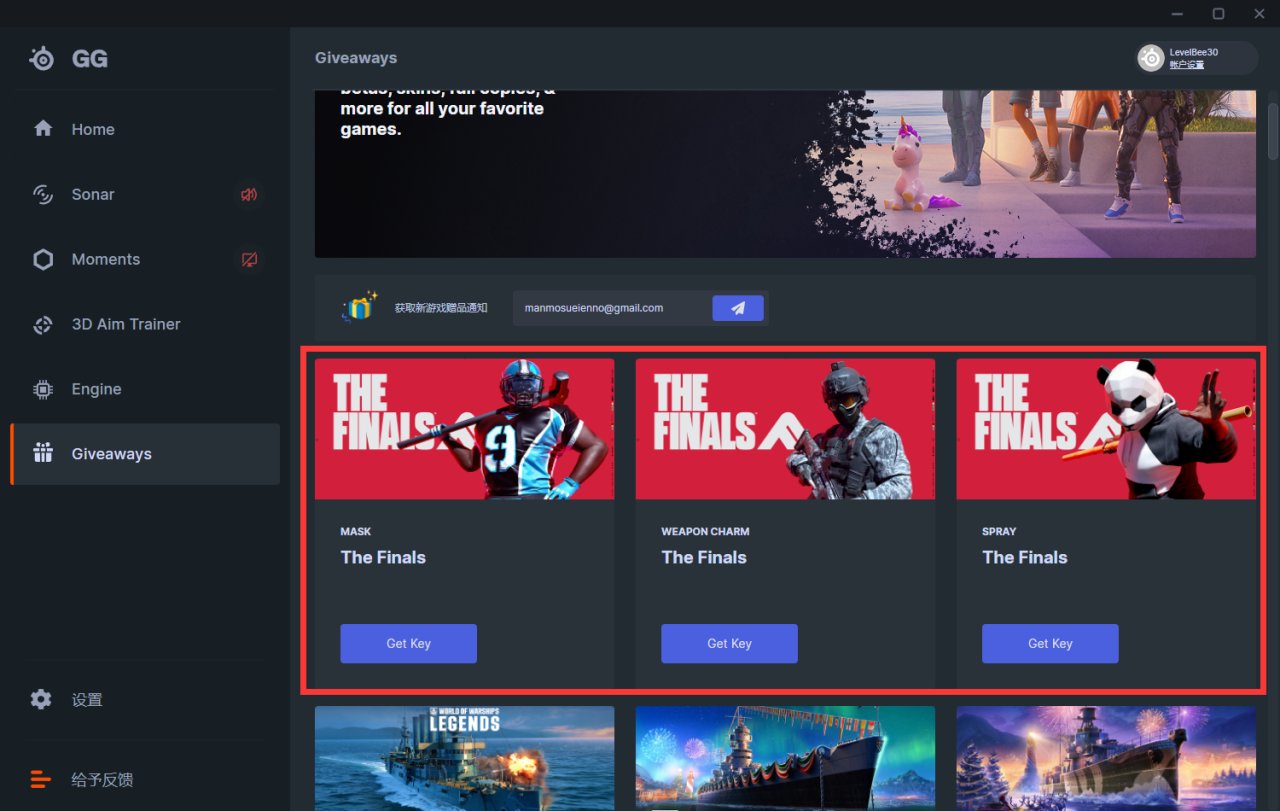Screen dimensions: 1280x811
Task: Open the Home page
Action: click(x=145, y=129)
